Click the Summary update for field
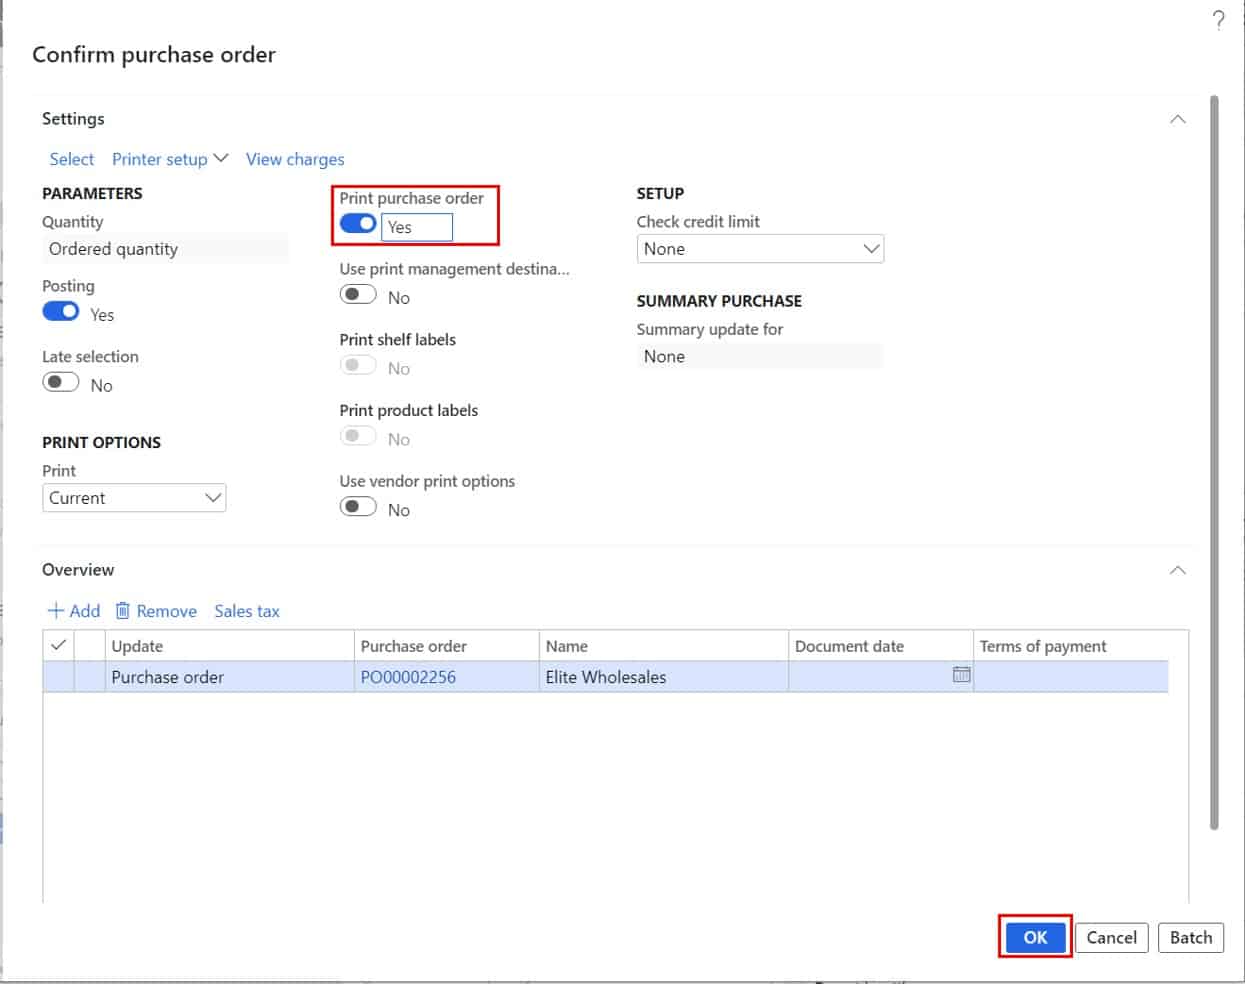 pos(760,356)
